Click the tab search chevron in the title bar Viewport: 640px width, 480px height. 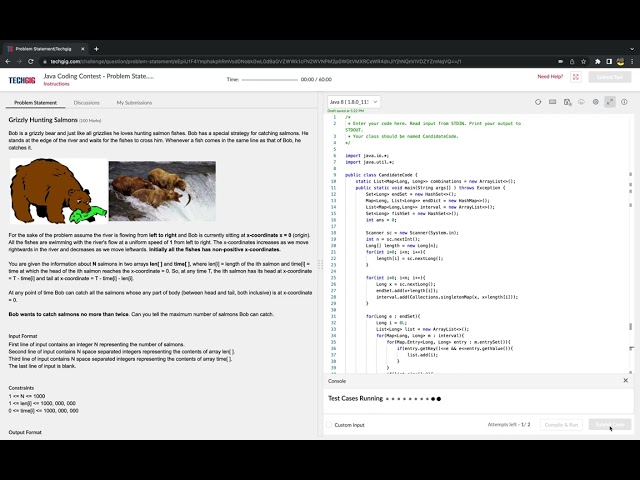[x=632, y=49]
